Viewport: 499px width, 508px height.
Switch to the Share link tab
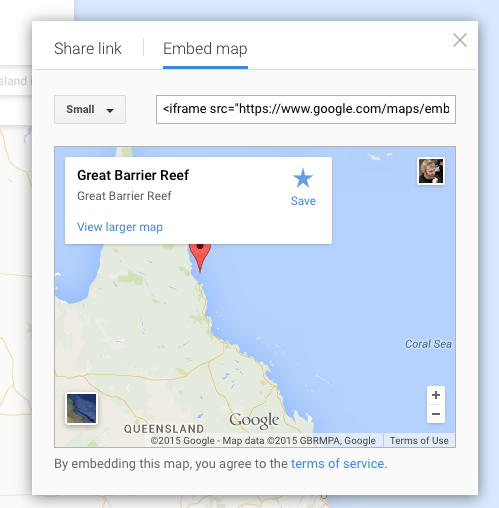click(88, 49)
